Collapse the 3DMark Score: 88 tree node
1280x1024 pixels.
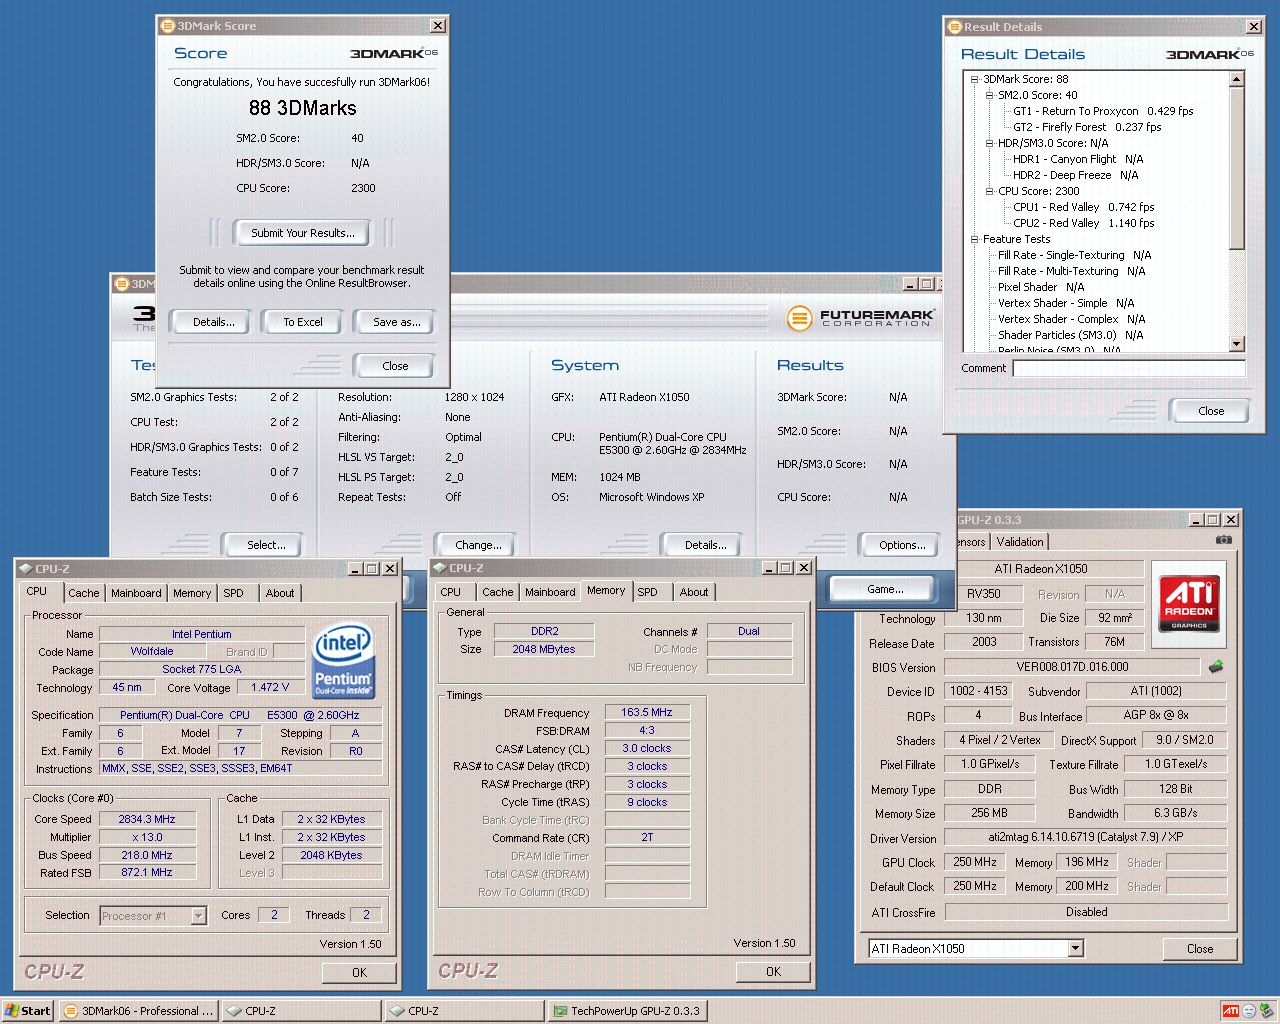(x=973, y=79)
